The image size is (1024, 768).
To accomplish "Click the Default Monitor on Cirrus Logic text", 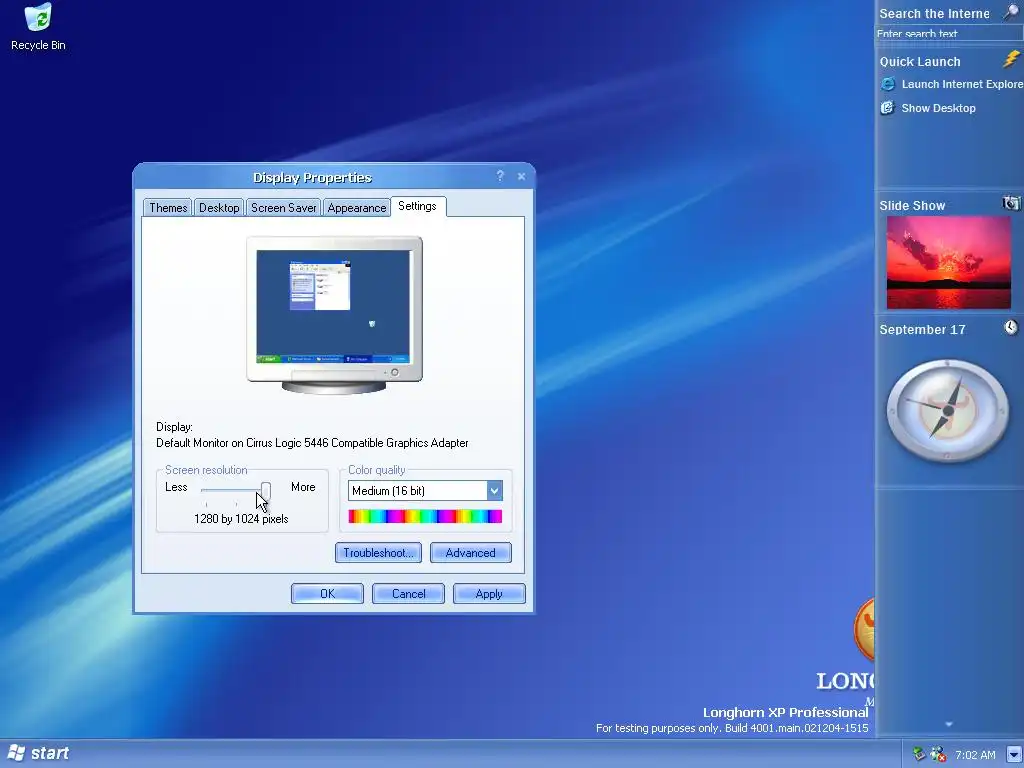I will [312, 443].
